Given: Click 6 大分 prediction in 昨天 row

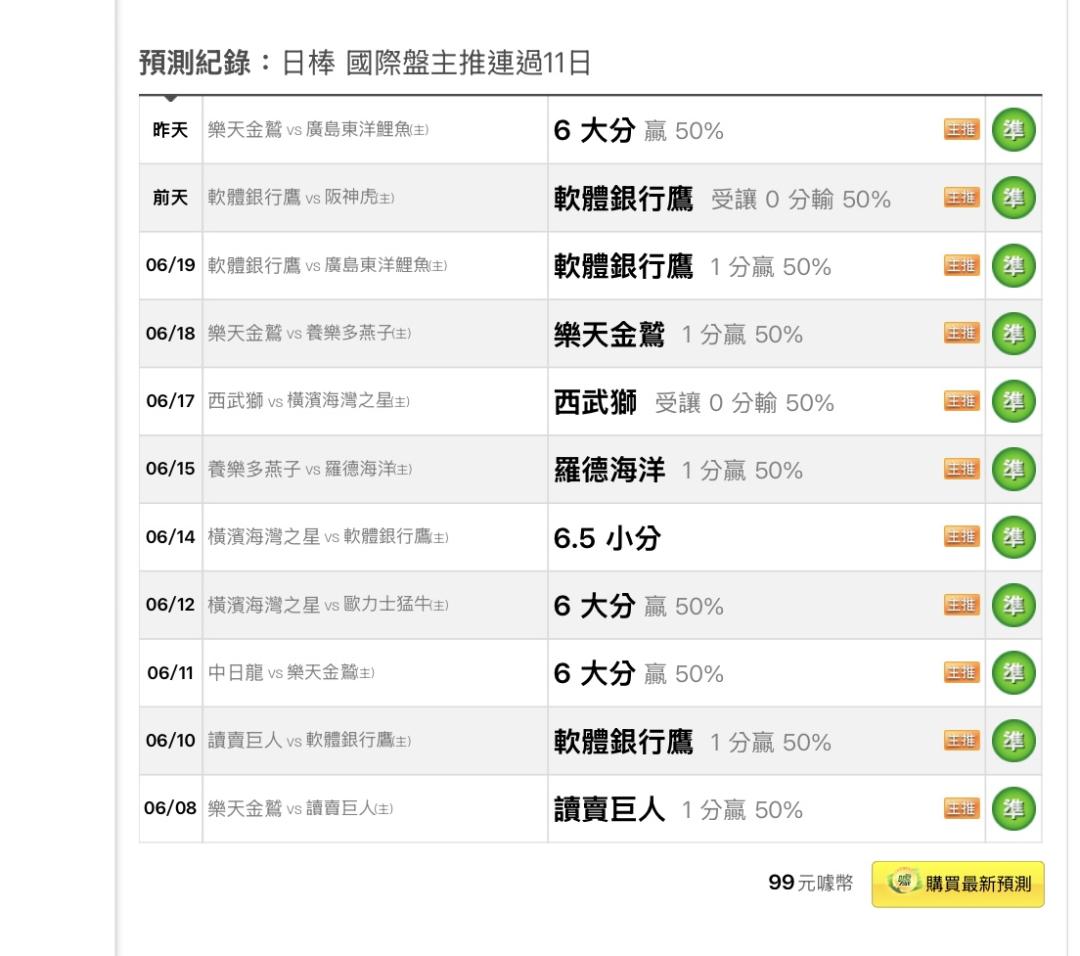Looking at the screenshot, I should point(638,130).
